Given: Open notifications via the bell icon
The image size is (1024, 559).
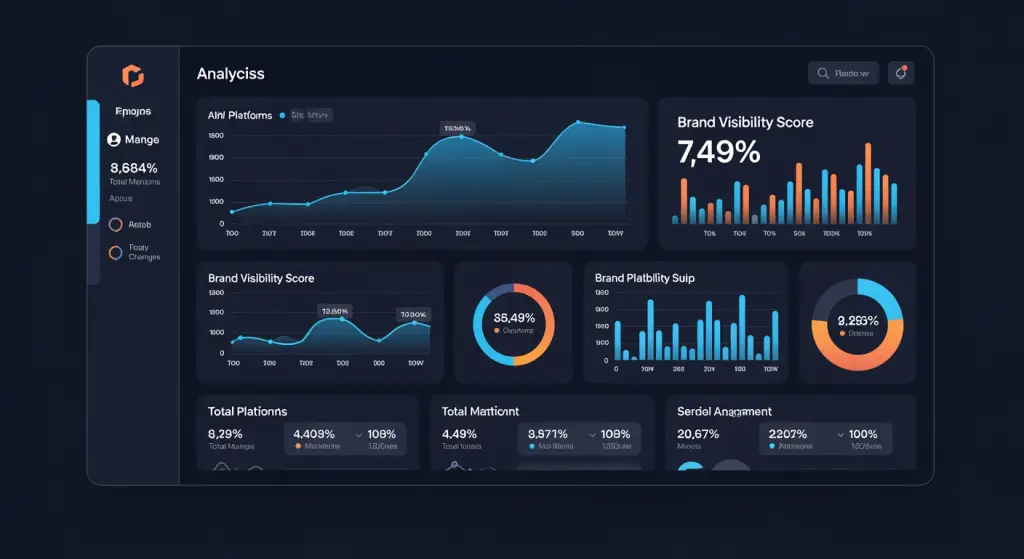Looking at the screenshot, I should 901,73.
